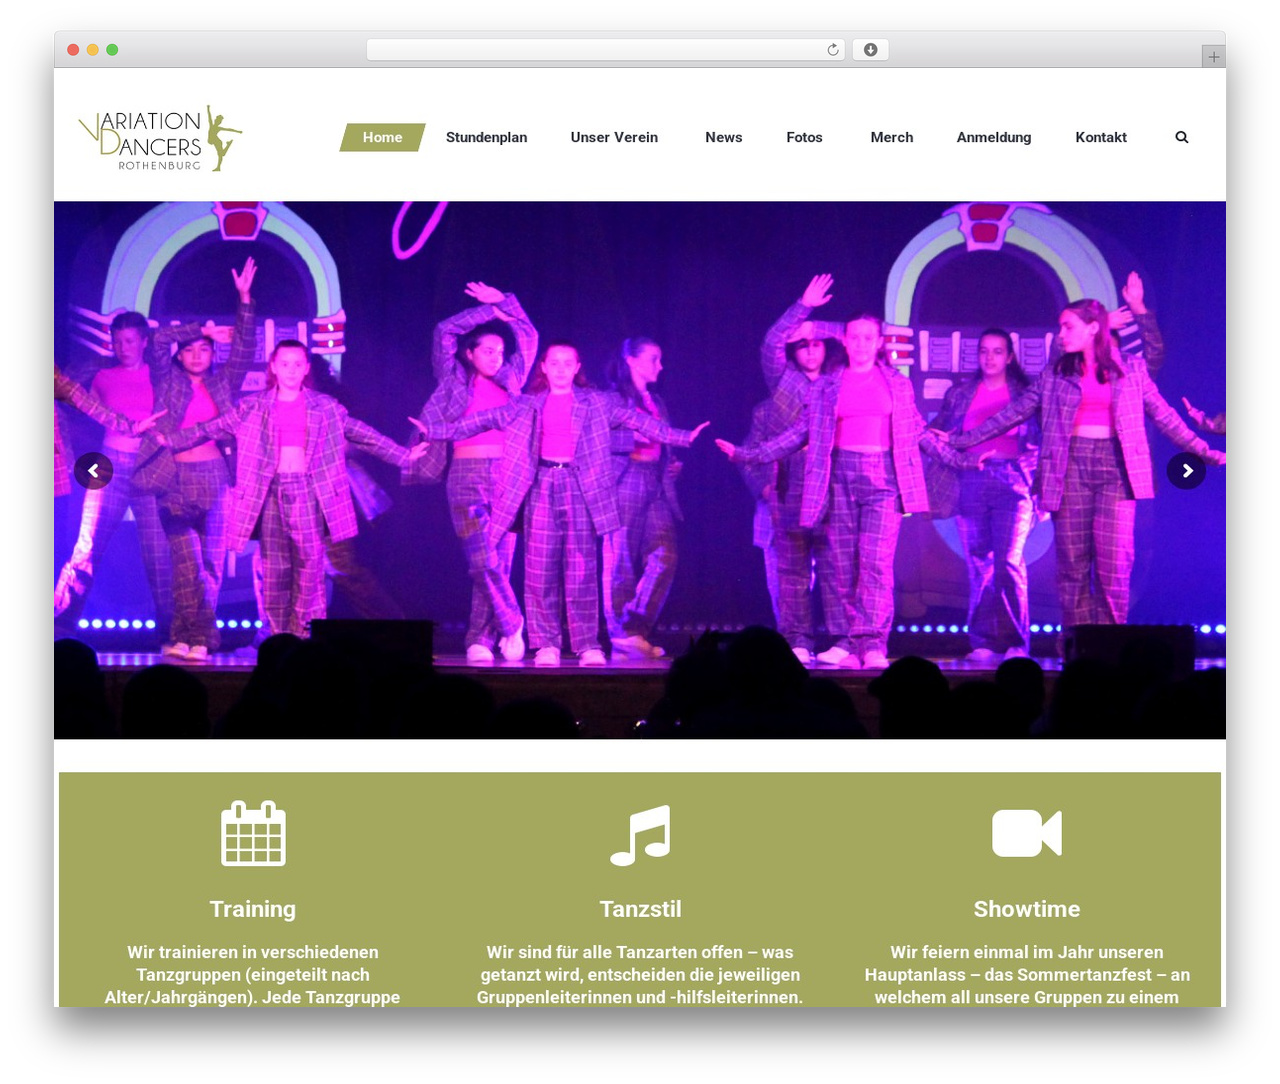Click the text 'Wir sind für alle Tanzarten offen – was'
Viewport: 1280px width, 1084px height.
[640, 952]
